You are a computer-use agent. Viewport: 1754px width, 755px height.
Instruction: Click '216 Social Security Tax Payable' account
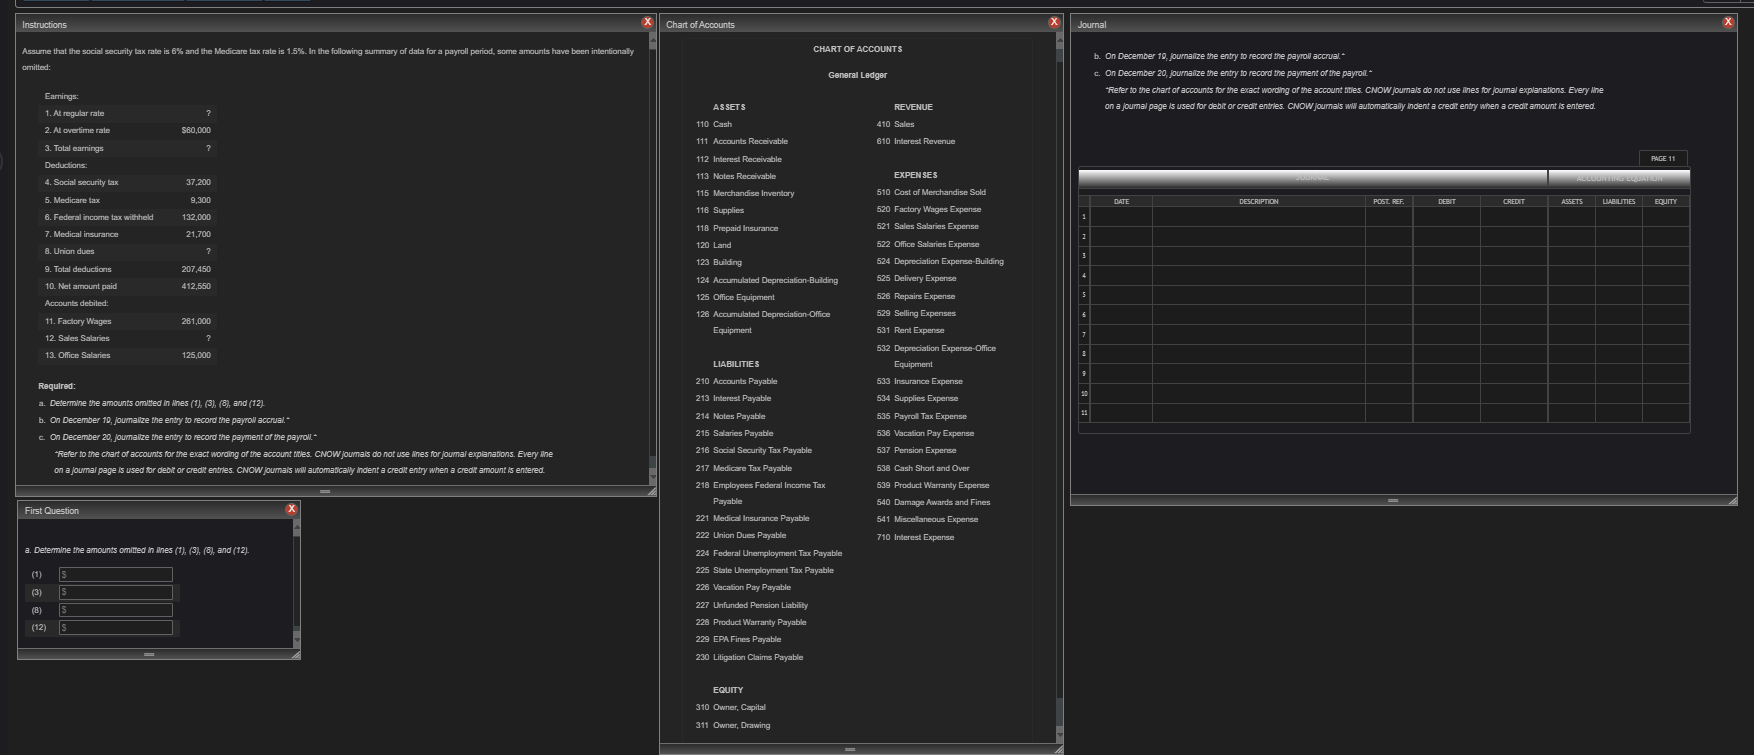coord(754,450)
